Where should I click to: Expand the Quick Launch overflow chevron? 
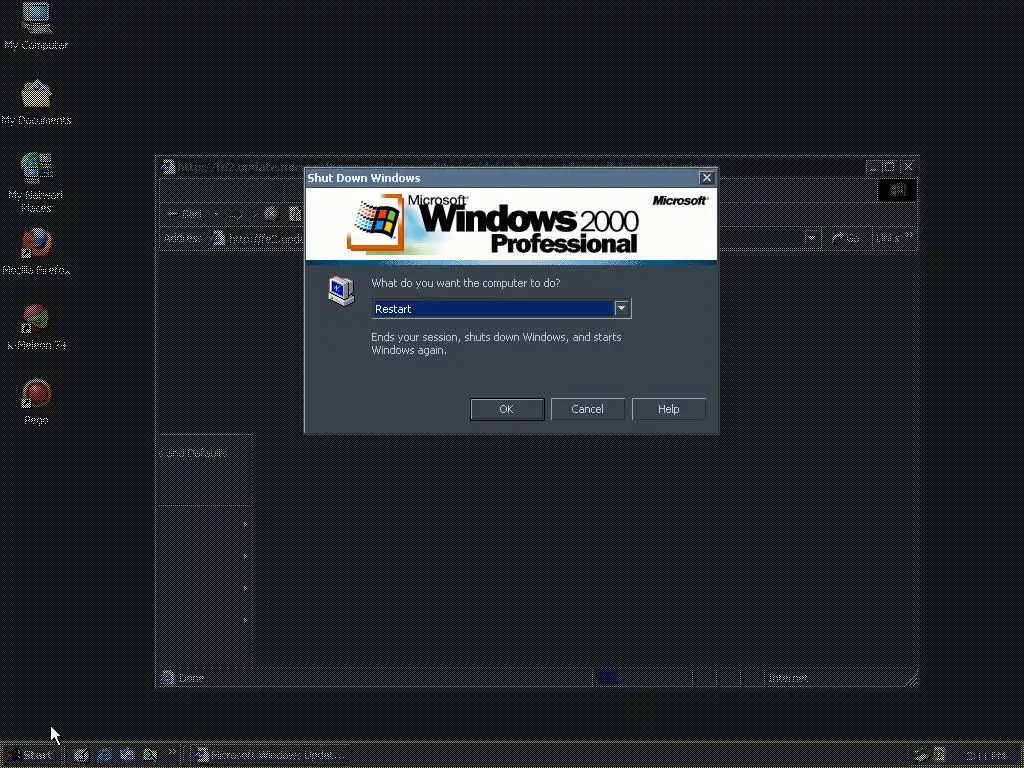(172, 752)
